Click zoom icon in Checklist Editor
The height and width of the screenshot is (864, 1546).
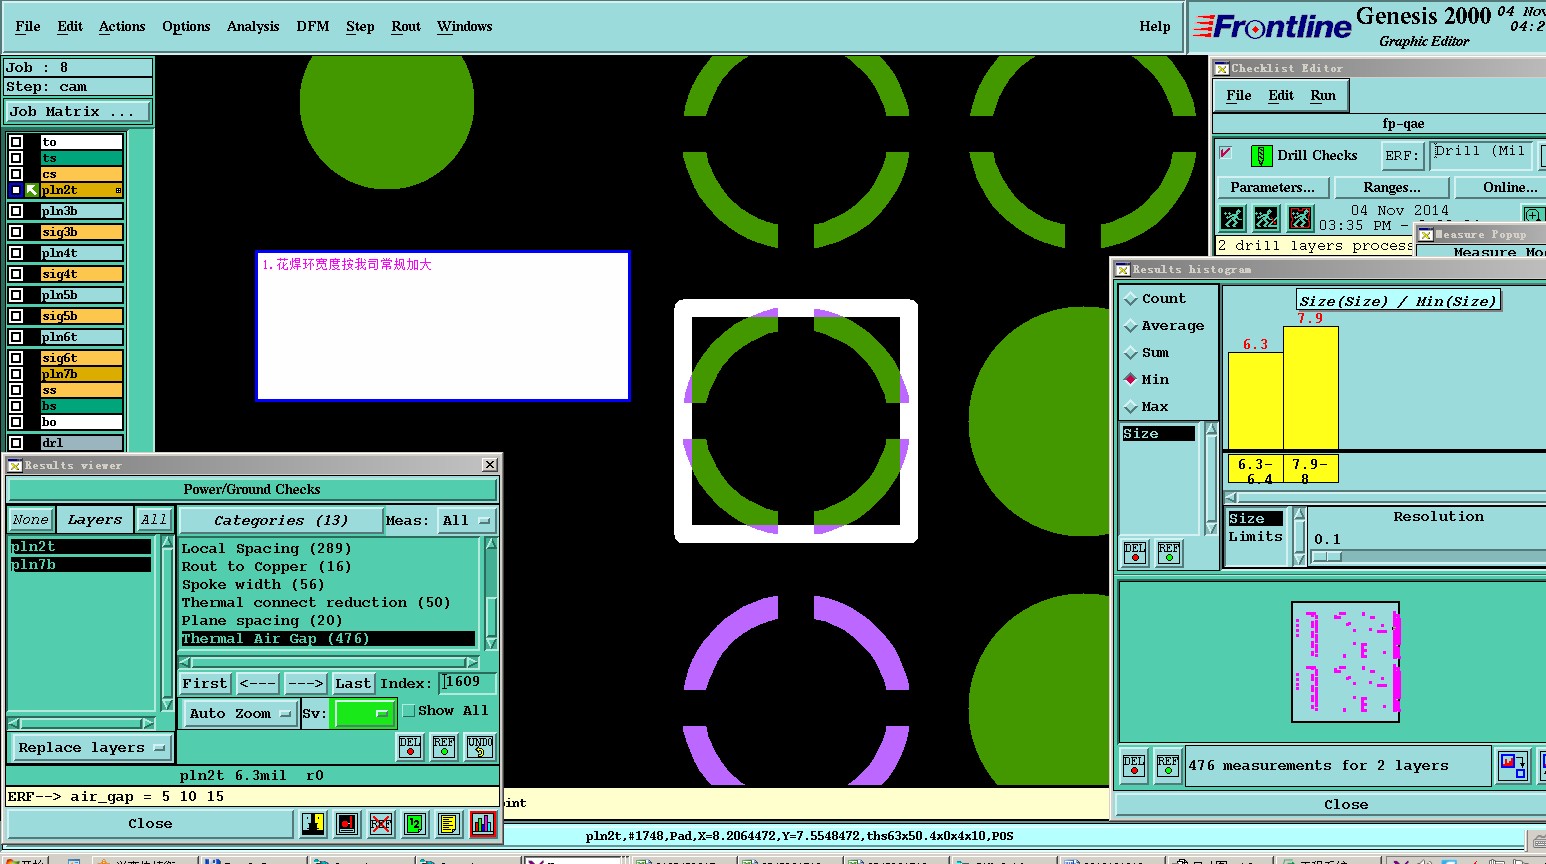(1533, 215)
